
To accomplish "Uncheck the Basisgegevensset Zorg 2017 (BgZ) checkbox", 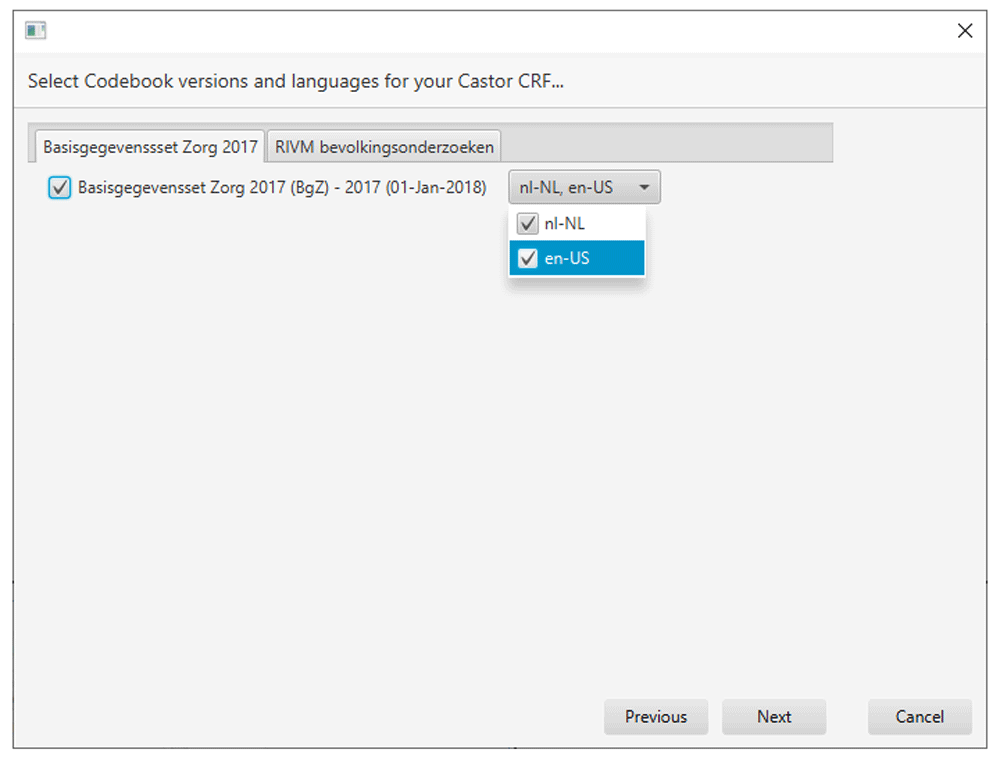I will [x=60, y=187].
